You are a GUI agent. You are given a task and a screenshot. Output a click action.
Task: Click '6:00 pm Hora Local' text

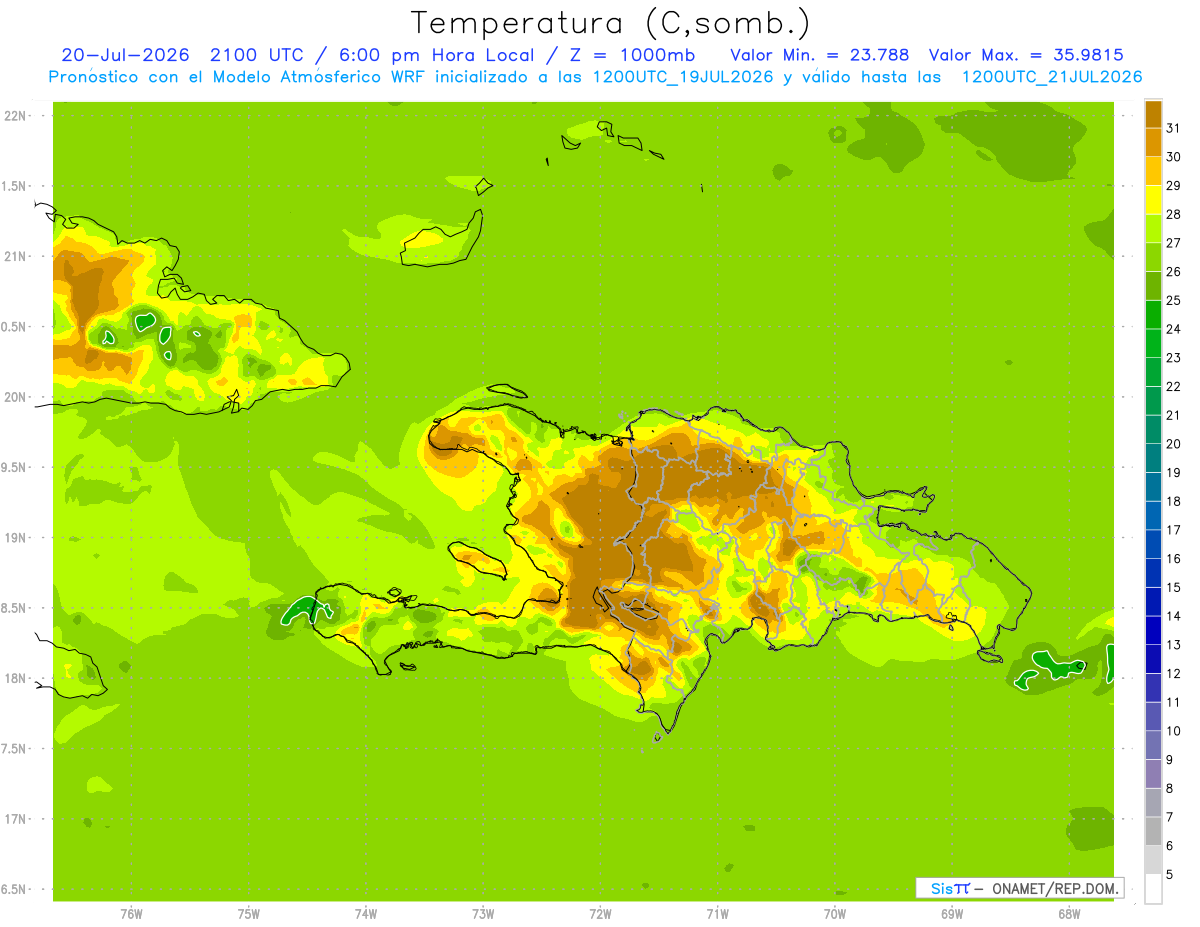[x=437, y=54]
